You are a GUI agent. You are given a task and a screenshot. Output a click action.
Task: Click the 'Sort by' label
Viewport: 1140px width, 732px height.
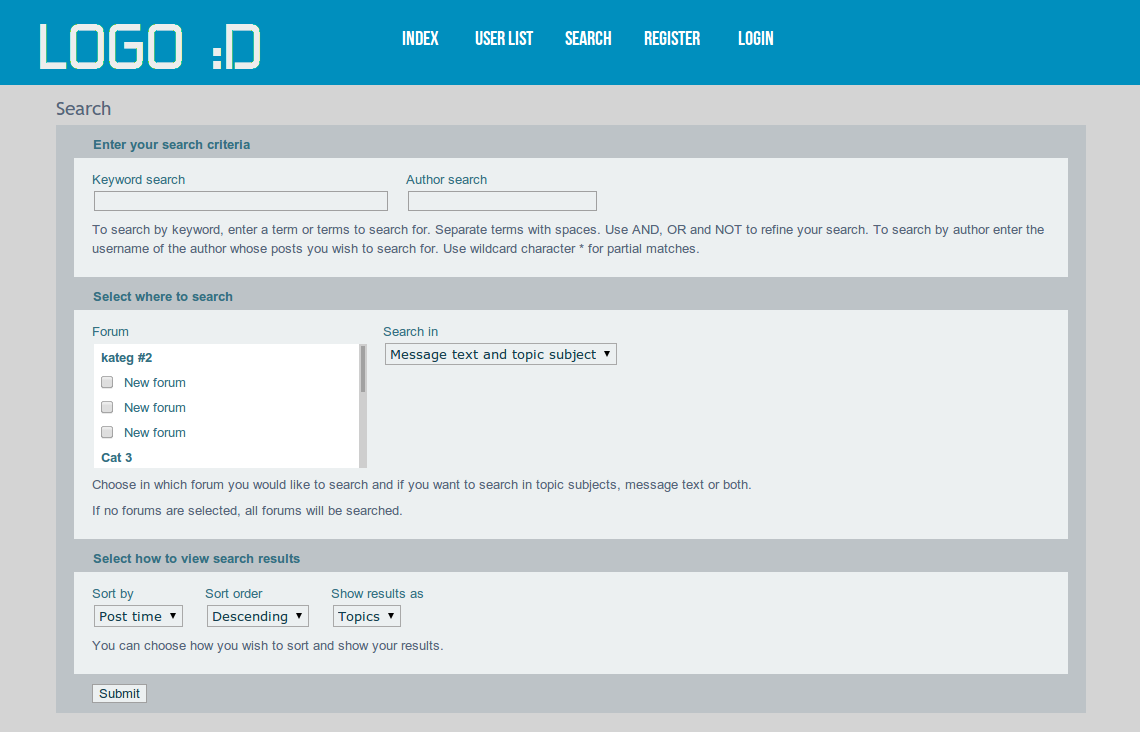[x=113, y=594]
